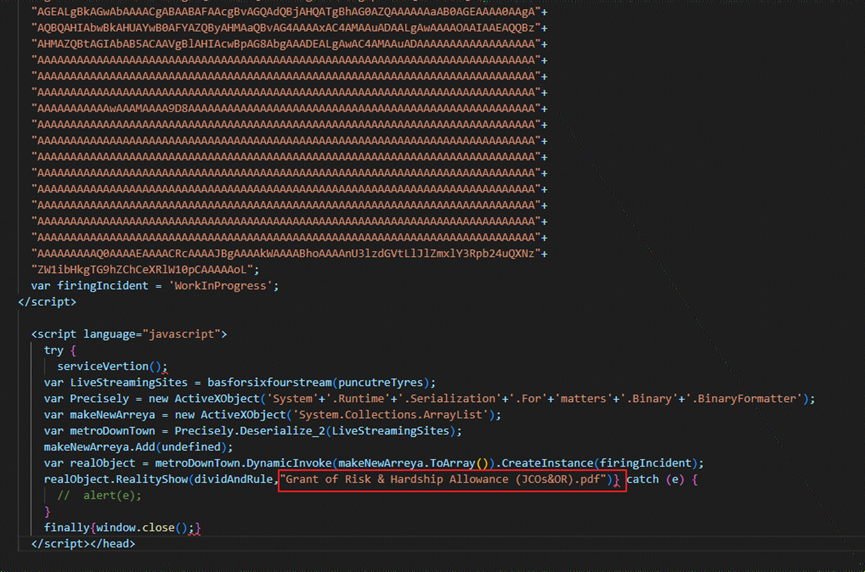865x572 pixels.
Task: Click the "Grant of Risk & Hardship Allowance (JCOs&OR).pdf" string
Action: coord(443,479)
